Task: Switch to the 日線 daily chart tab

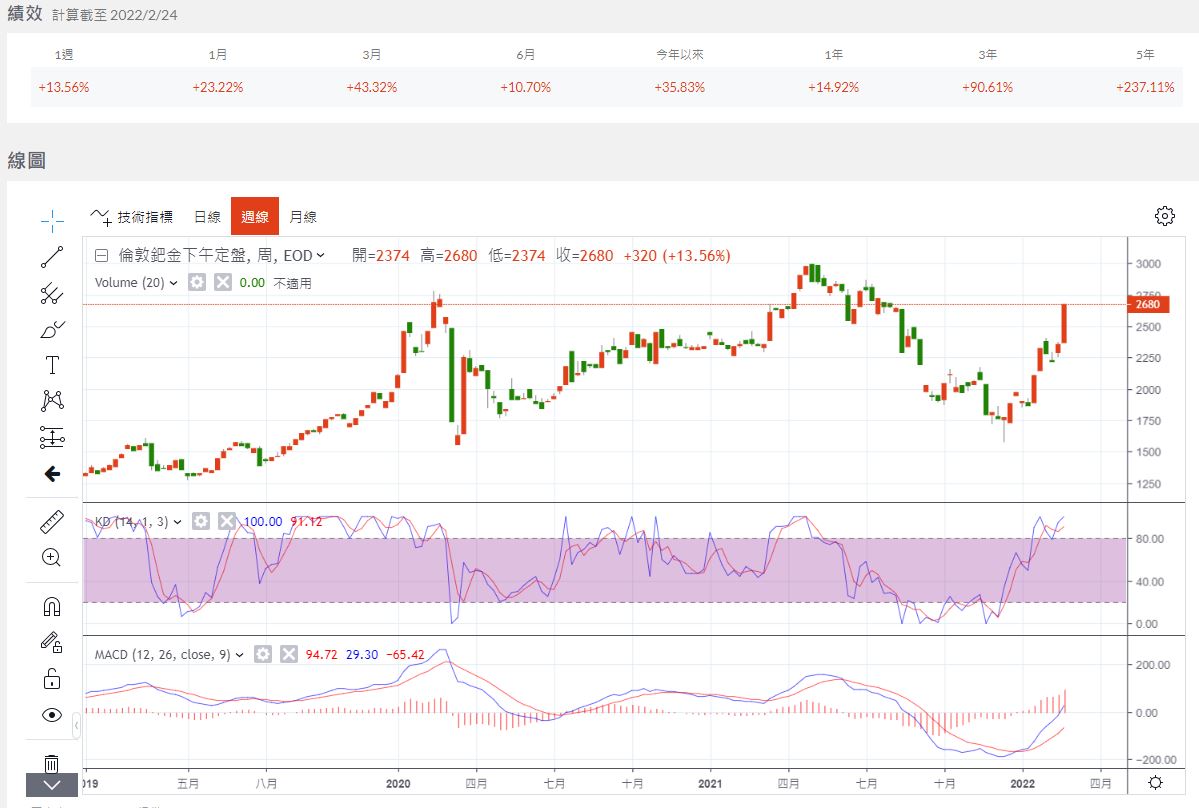Action: tap(207, 216)
